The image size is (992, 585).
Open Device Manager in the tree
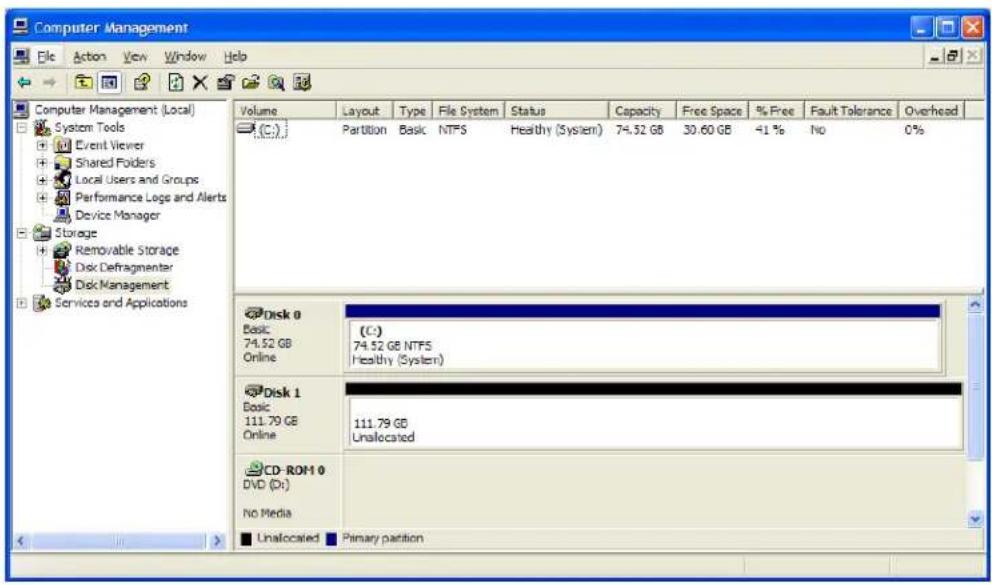coord(117,215)
